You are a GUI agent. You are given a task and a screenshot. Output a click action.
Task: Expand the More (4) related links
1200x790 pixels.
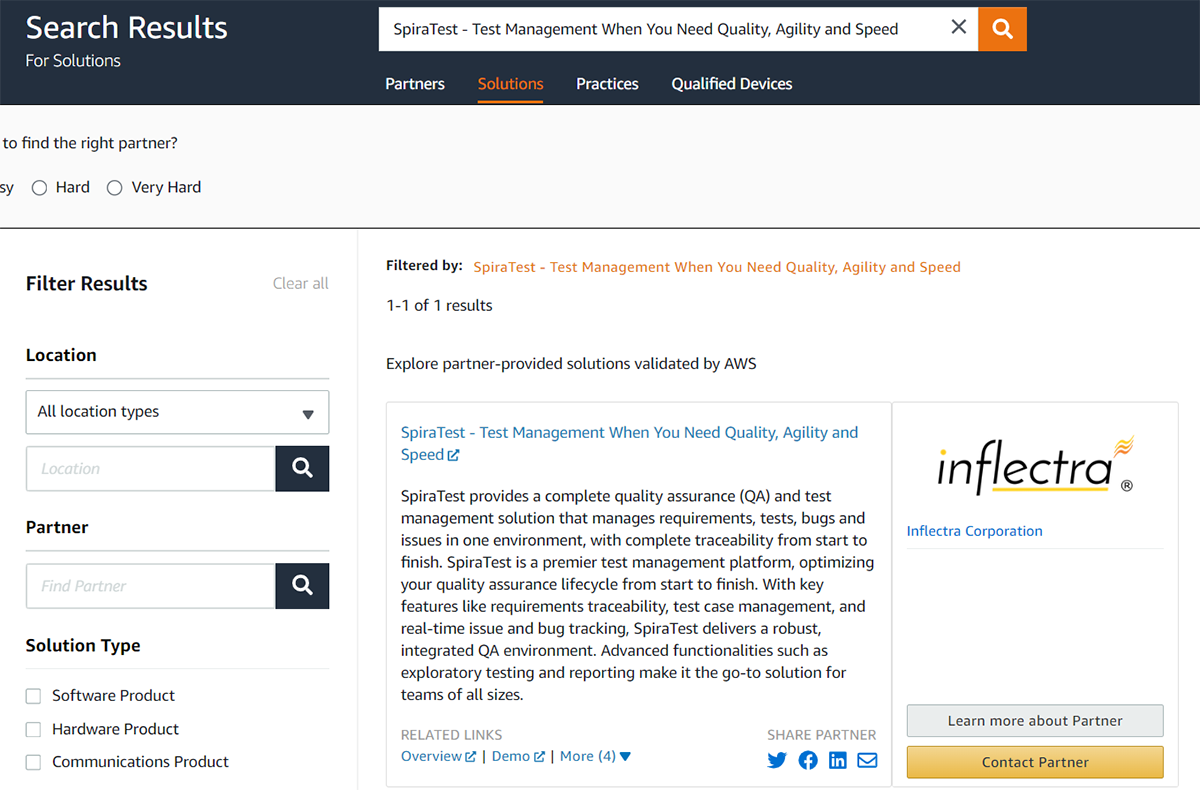pyautogui.click(x=595, y=756)
